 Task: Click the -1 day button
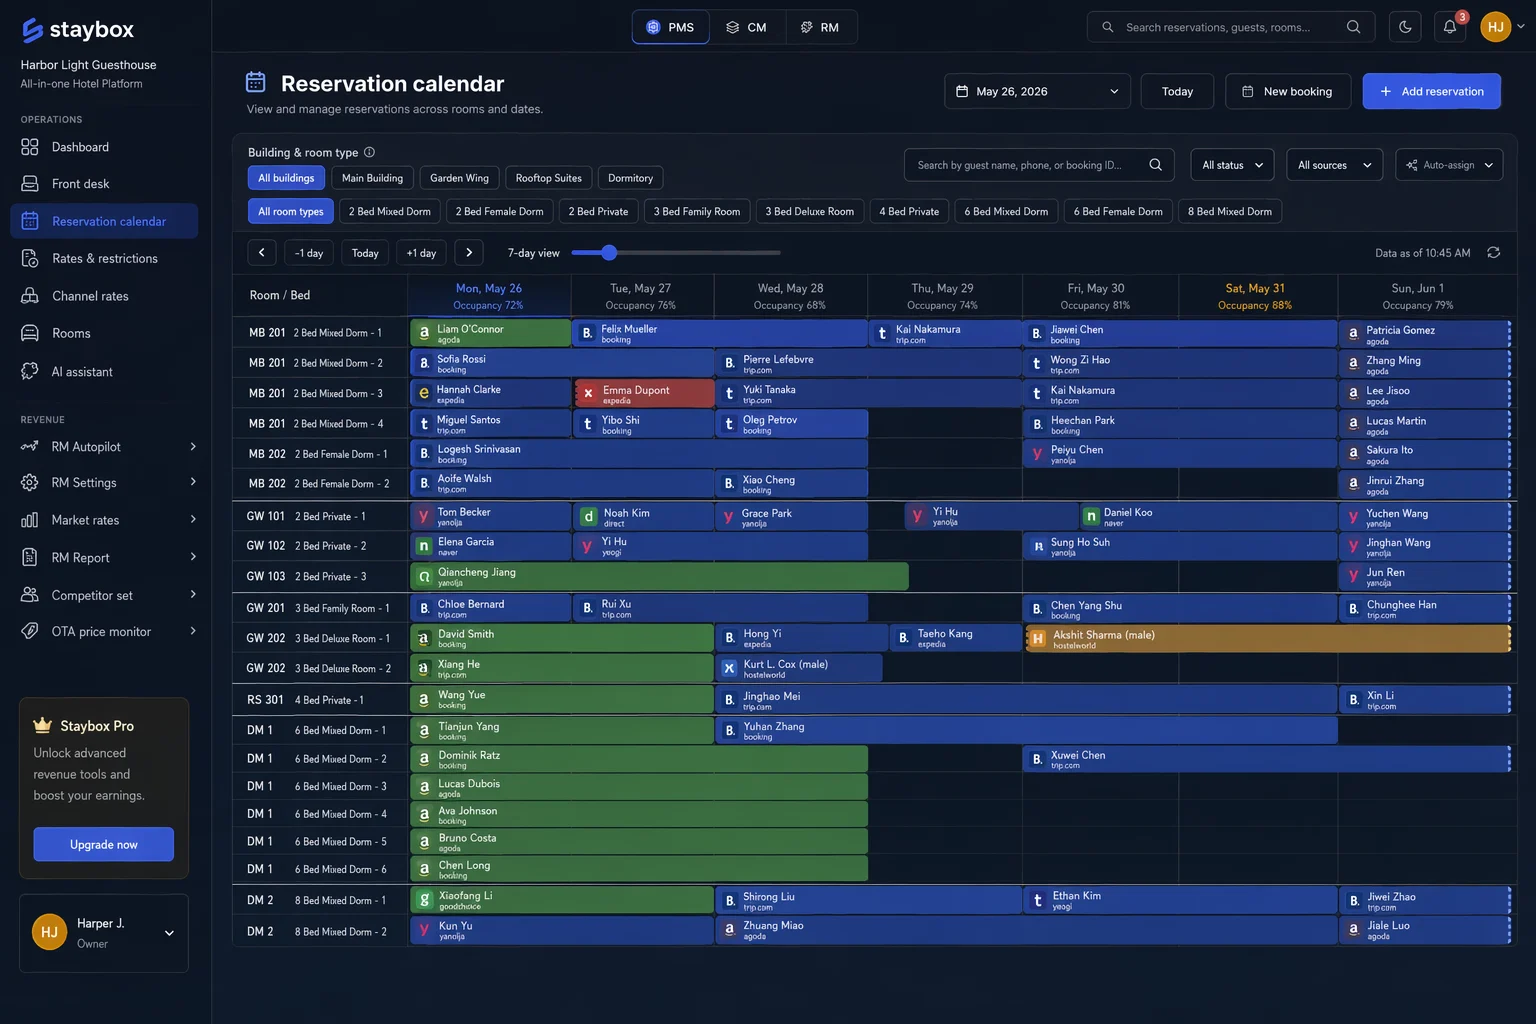(x=309, y=253)
